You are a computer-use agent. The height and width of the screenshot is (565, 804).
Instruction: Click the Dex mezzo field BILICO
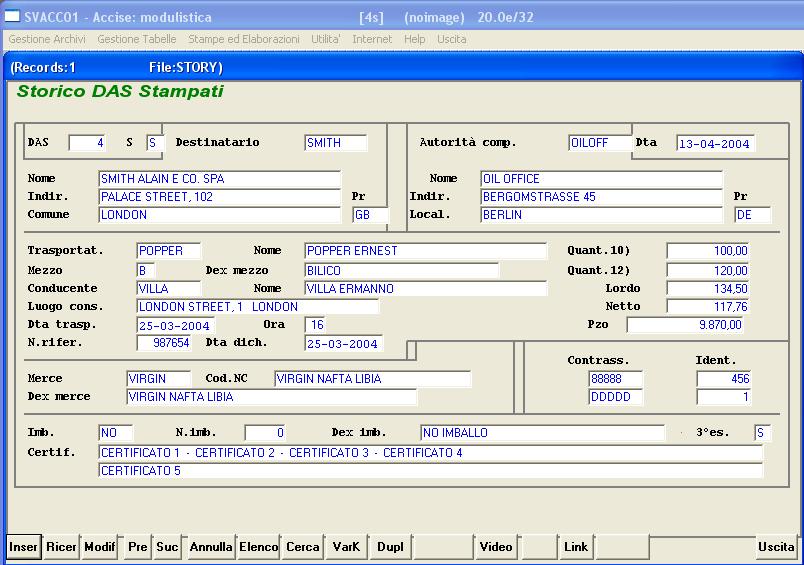401,271
